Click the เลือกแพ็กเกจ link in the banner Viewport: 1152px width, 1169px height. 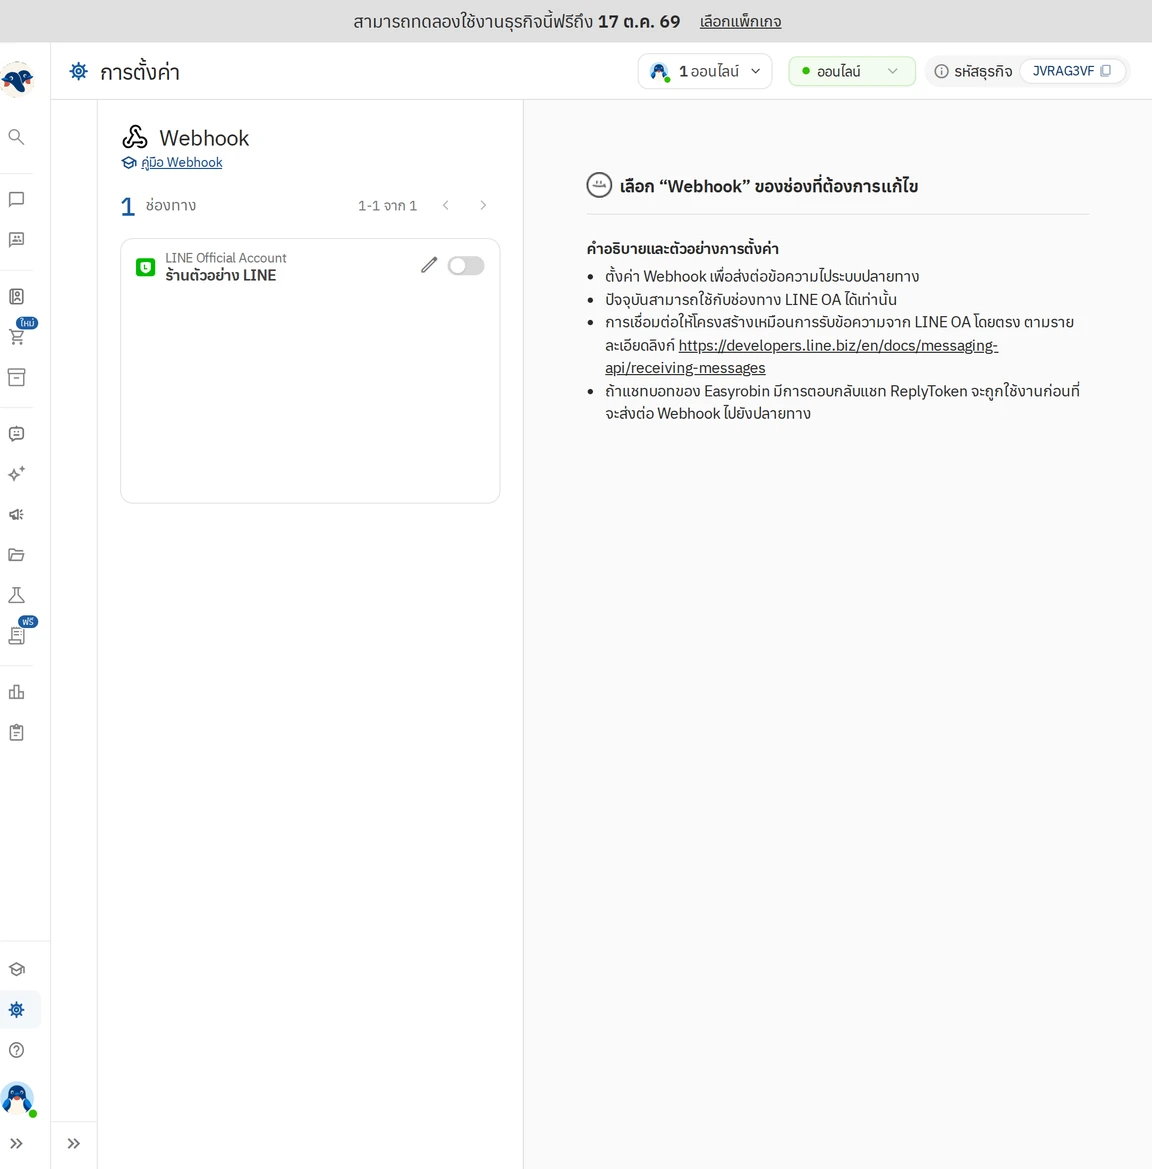click(740, 22)
